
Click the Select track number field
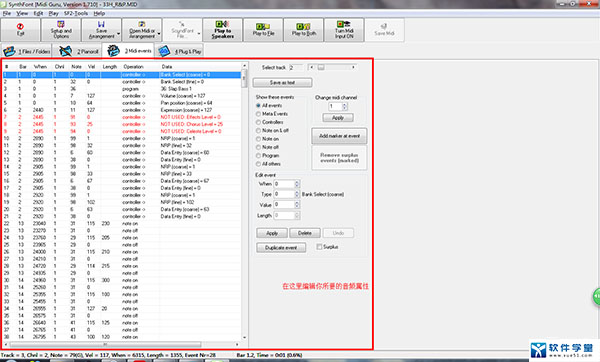[x=295, y=67]
